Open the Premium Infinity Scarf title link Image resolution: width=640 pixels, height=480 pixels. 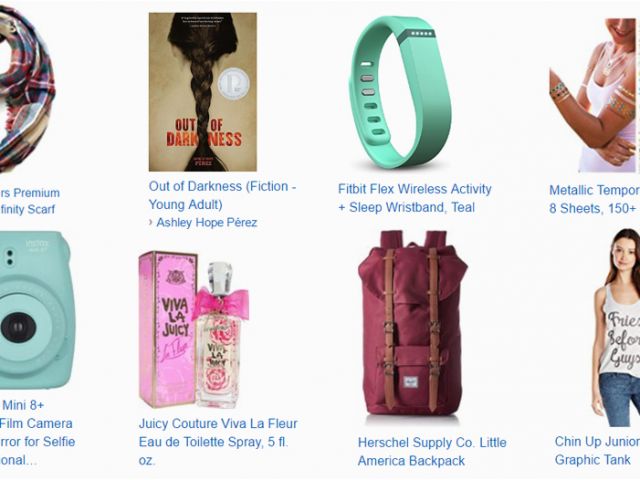(29, 201)
